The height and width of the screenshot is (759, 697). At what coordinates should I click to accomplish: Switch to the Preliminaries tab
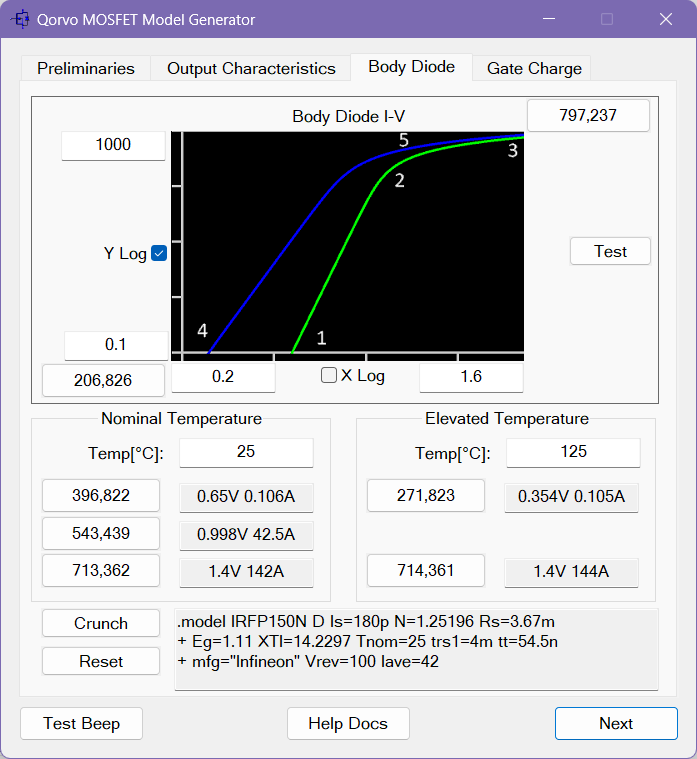(86, 68)
